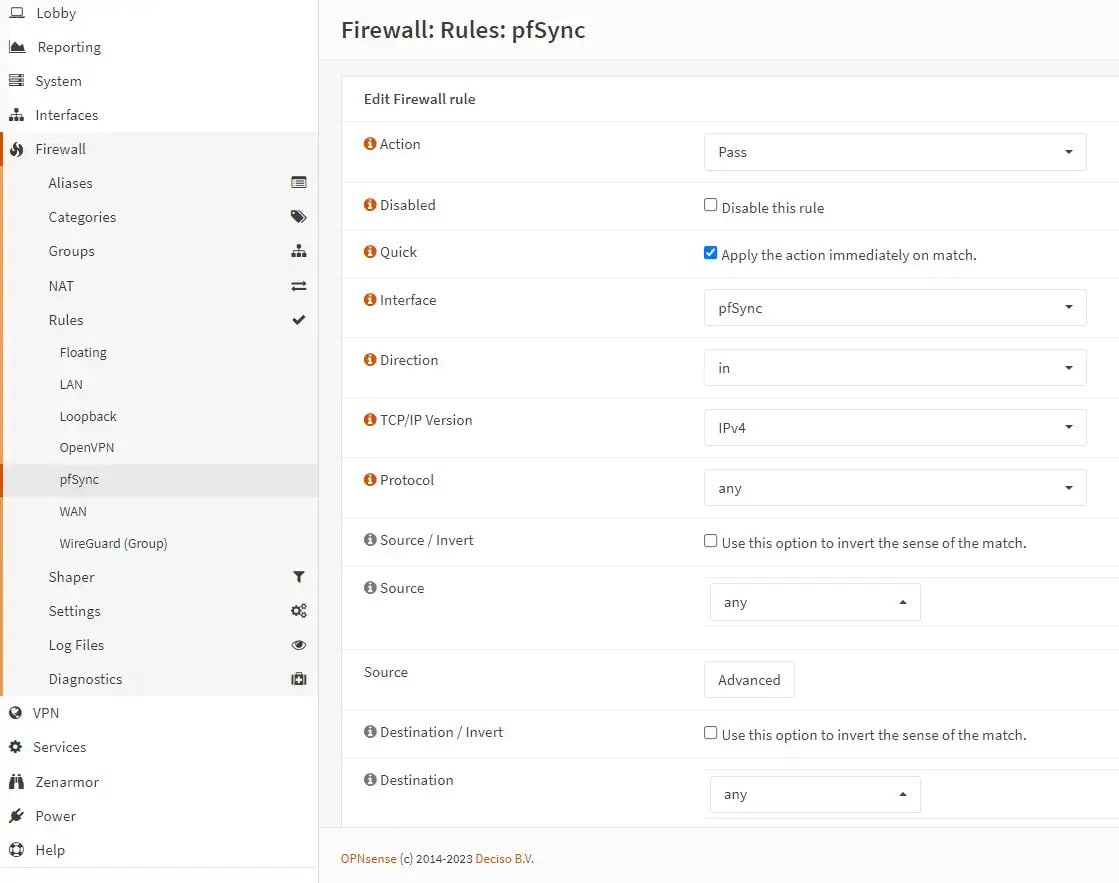Click the Power plug icon
1119x883 pixels.
[16, 816]
